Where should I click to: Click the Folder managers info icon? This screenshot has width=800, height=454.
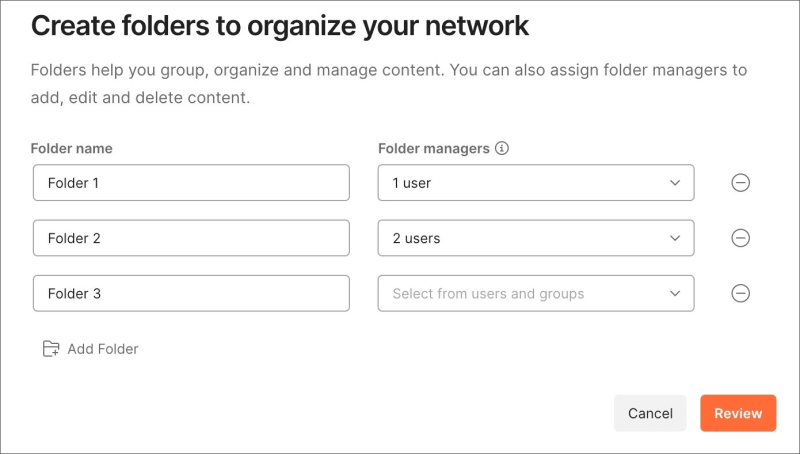(x=502, y=148)
